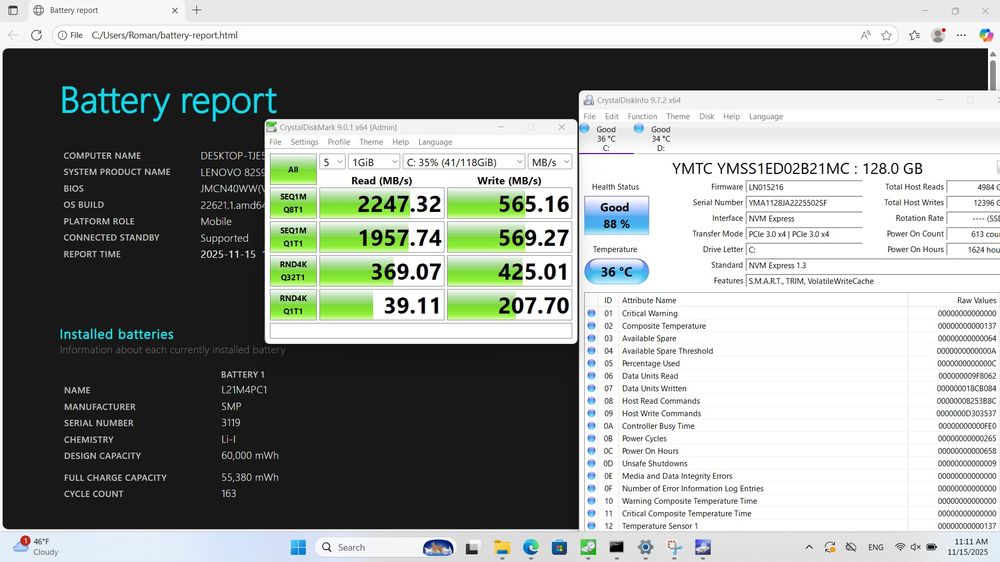
Task: Open Microsoft Store from taskbar
Action: point(559,547)
